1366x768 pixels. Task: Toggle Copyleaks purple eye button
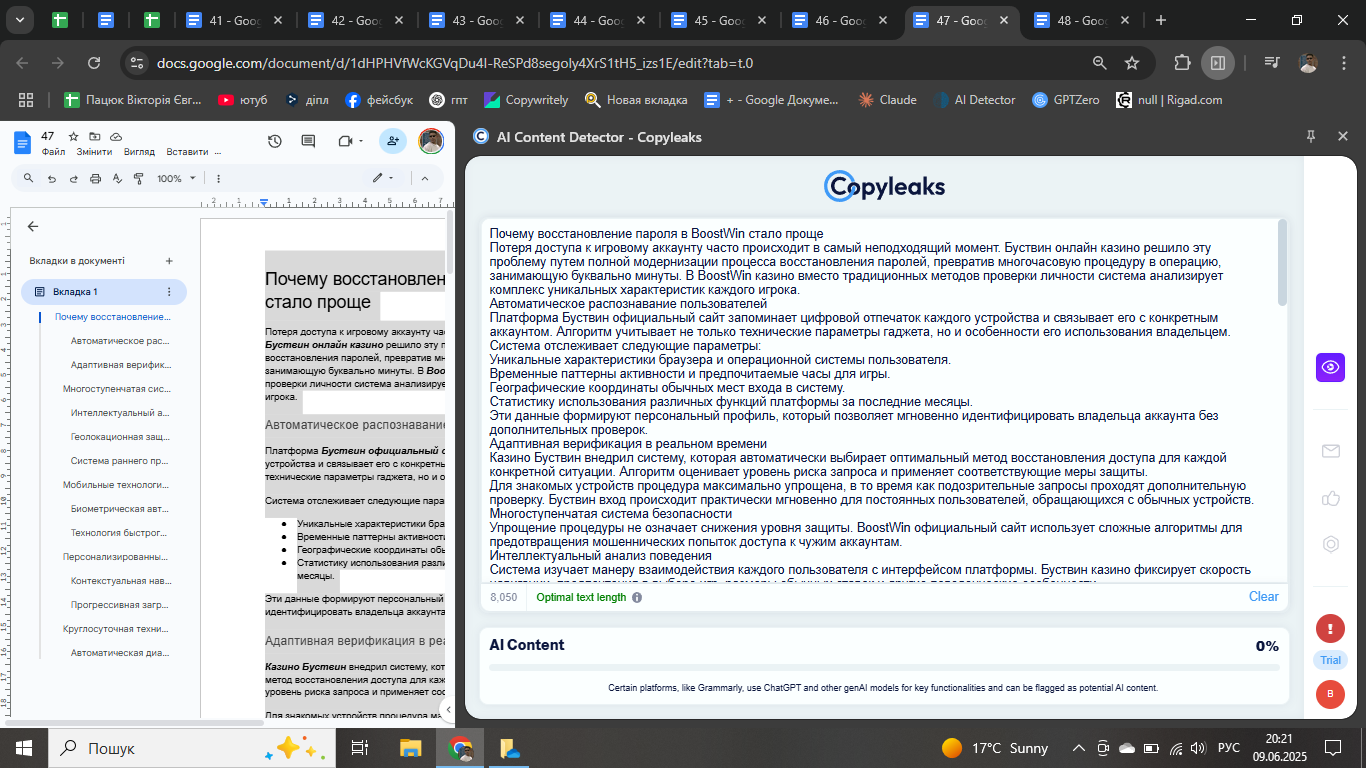tap(1330, 367)
